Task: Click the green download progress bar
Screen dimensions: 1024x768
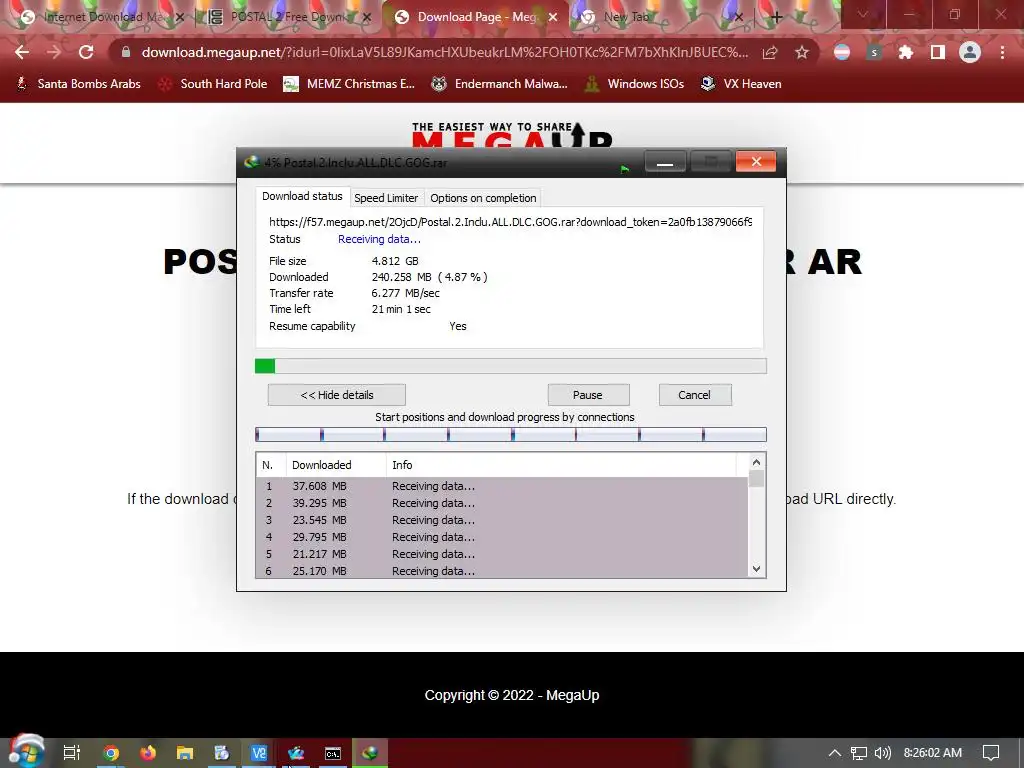Action: [511, 366]
